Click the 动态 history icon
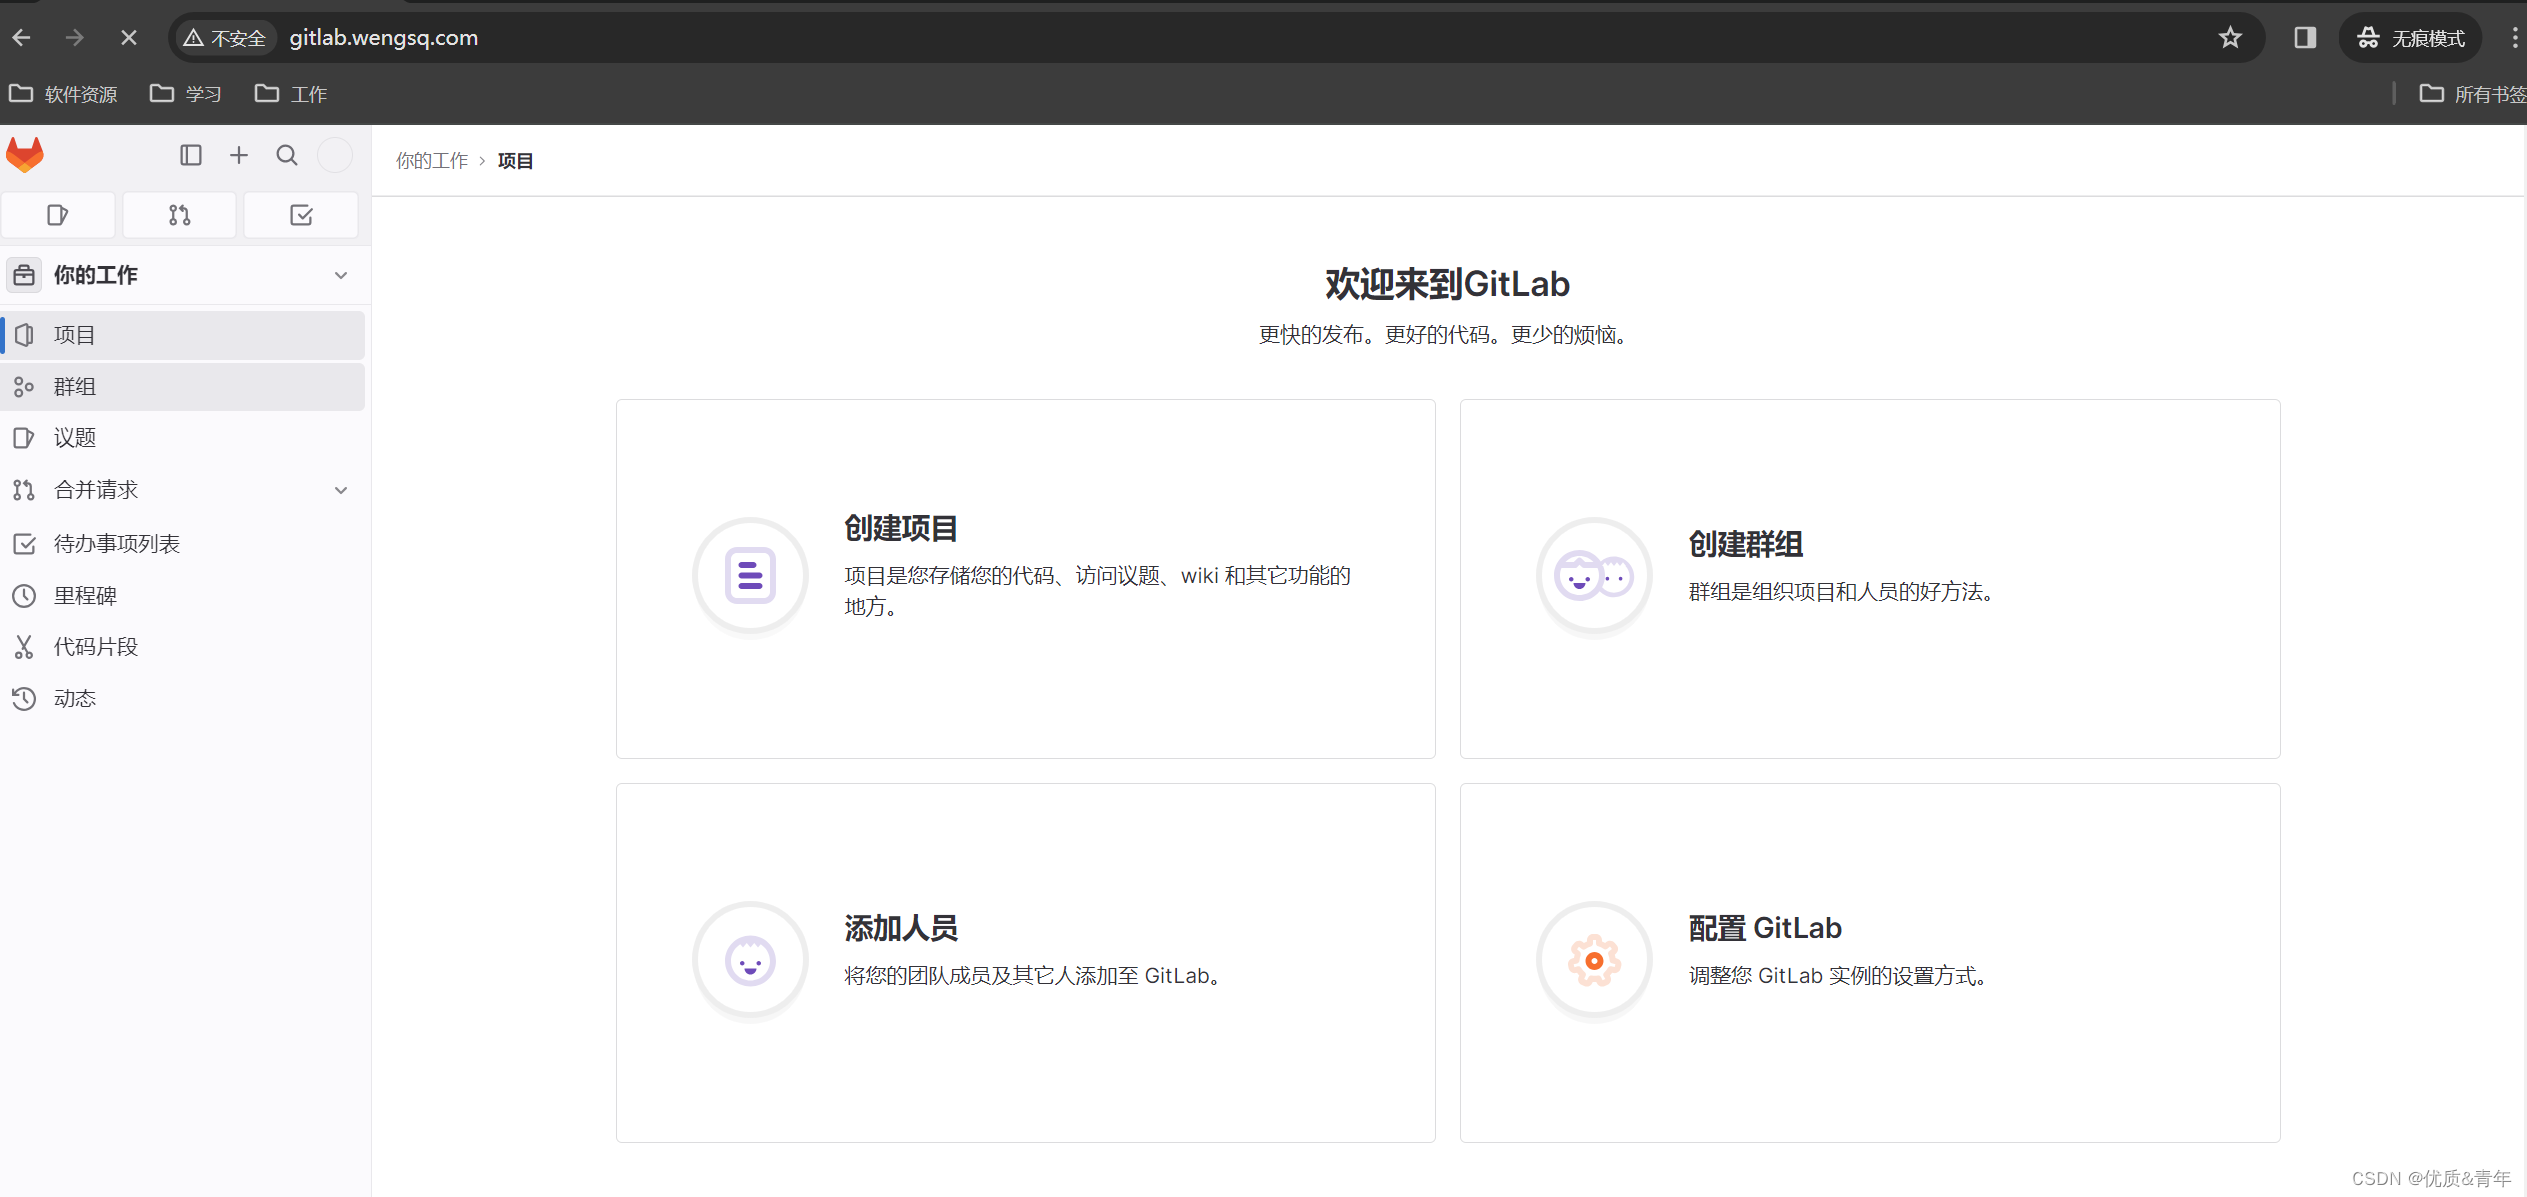The image size is (2527, 1197). click(24, 699)
